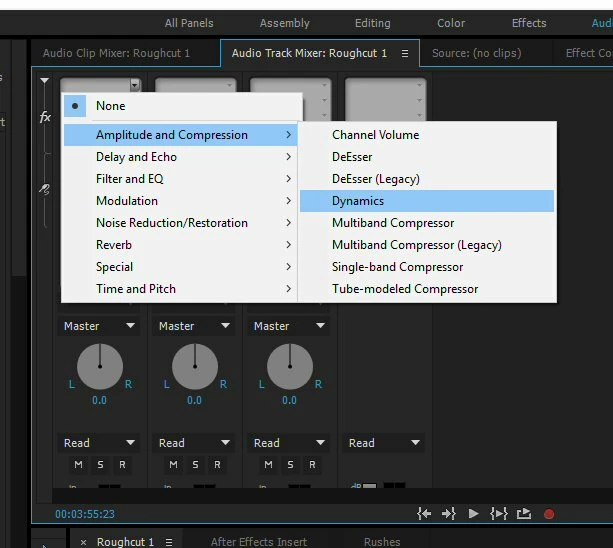Click first track effect slot dropdown arrow
Image resolution: width=613 pixels, height=548 pixels.
(134, 84)
